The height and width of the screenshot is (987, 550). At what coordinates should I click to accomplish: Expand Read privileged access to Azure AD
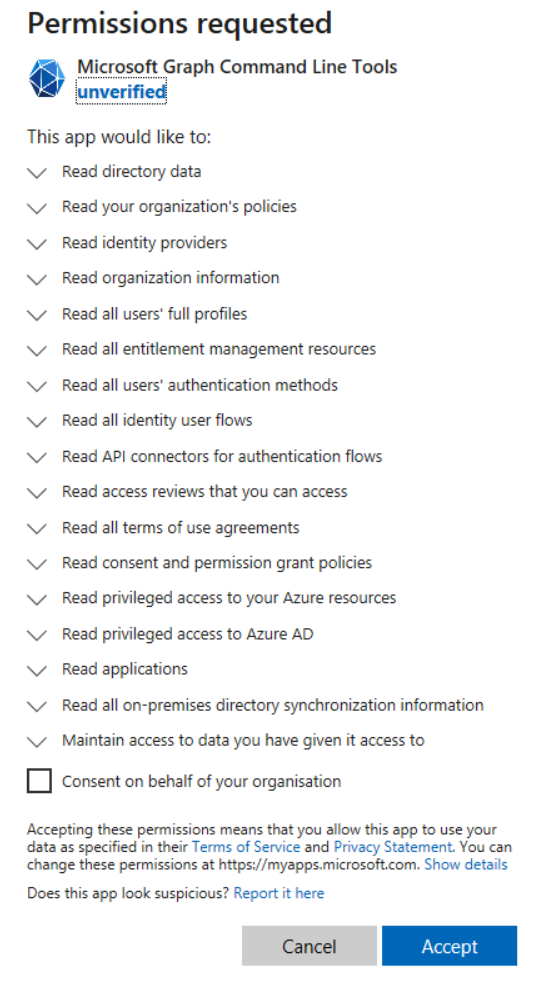38,635
